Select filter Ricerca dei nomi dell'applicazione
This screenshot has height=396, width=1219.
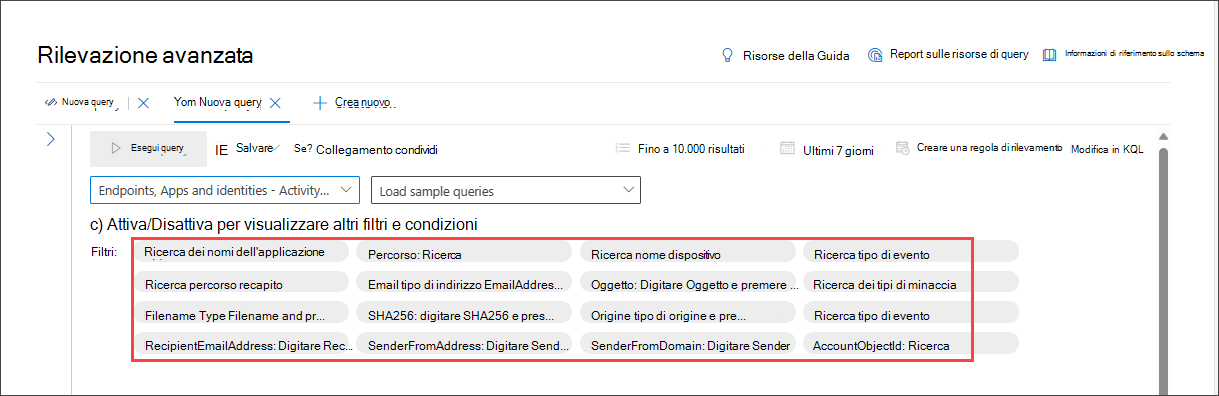pos(241,252)
